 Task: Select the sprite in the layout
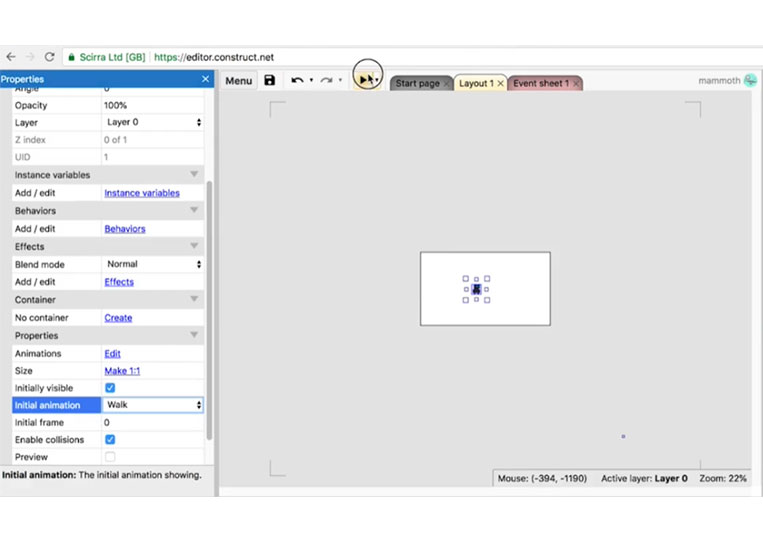pos(476,289)
